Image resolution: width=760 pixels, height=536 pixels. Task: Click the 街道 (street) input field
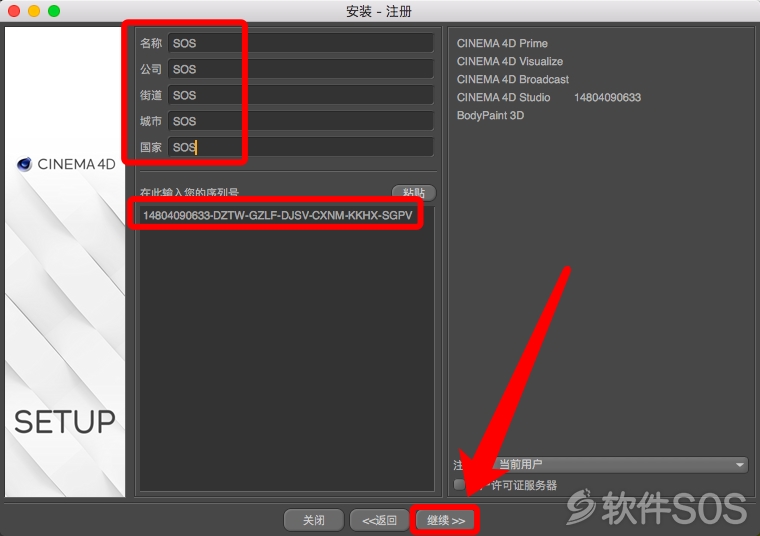point(301,95)
